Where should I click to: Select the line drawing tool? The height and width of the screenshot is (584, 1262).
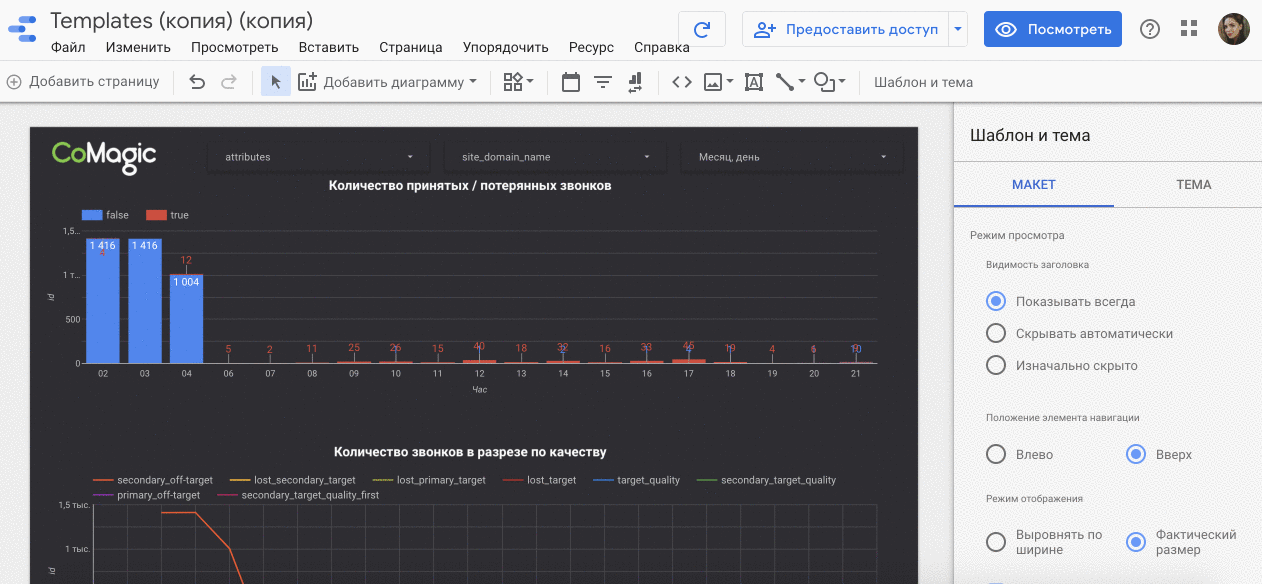(785, 82)
